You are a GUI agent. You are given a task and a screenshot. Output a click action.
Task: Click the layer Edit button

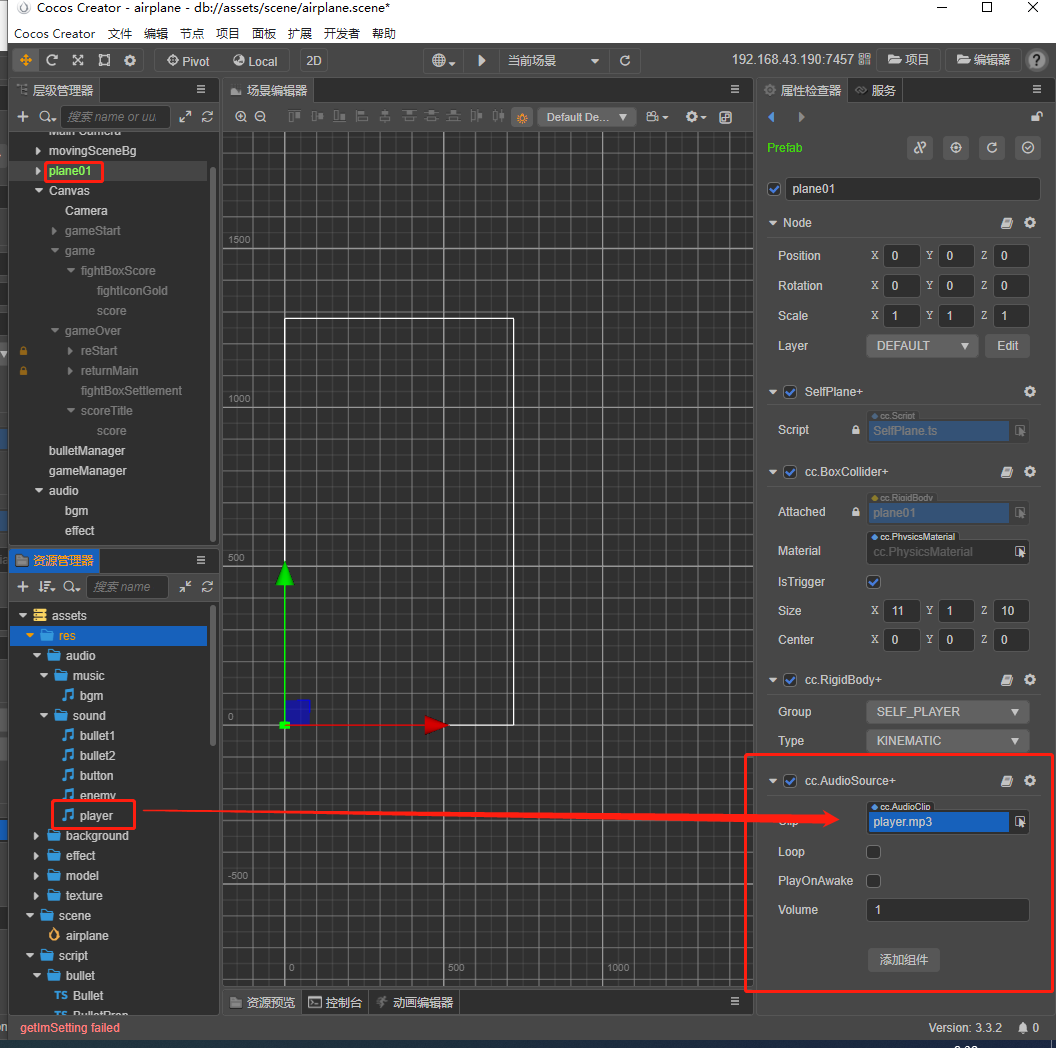(x=1008, y=346)
